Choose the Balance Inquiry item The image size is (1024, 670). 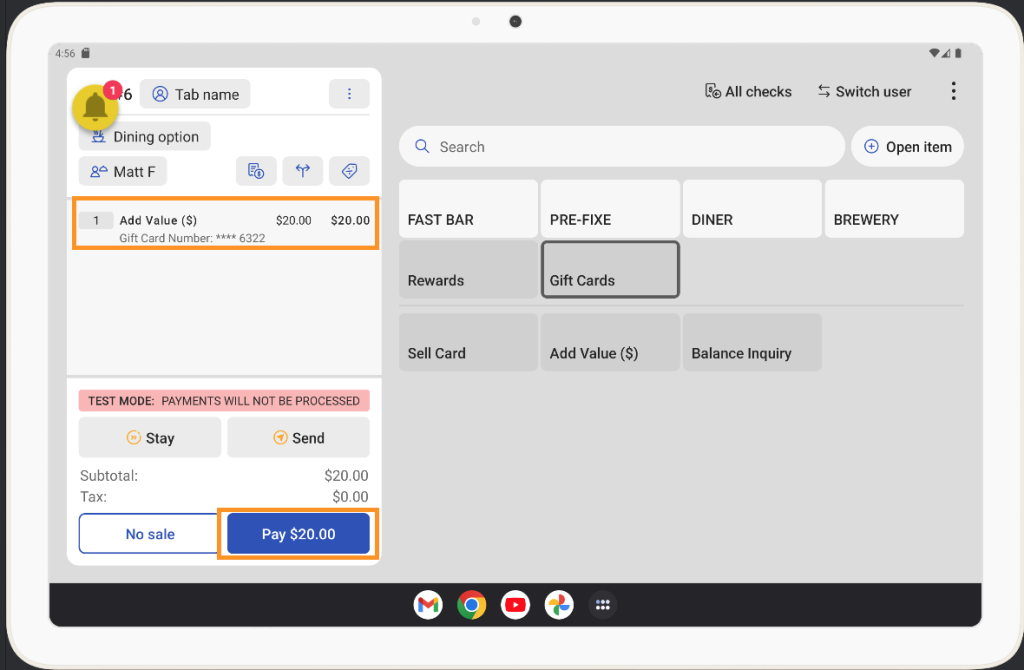click(x=752, y=343)
